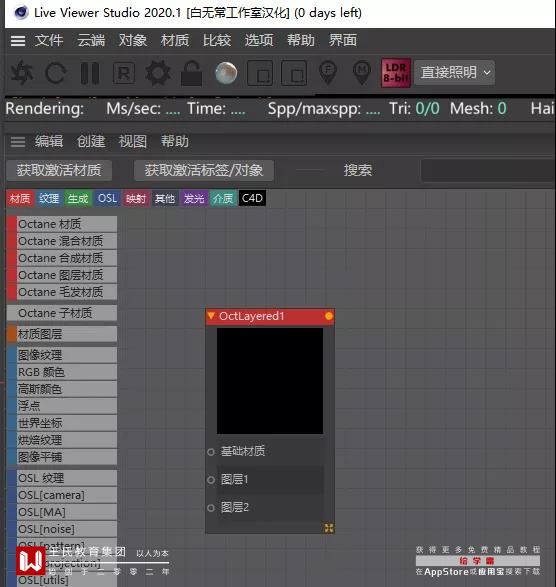Open the 对象 menu
The width and height of the screenshot is (556, 587).
[133, 40]
